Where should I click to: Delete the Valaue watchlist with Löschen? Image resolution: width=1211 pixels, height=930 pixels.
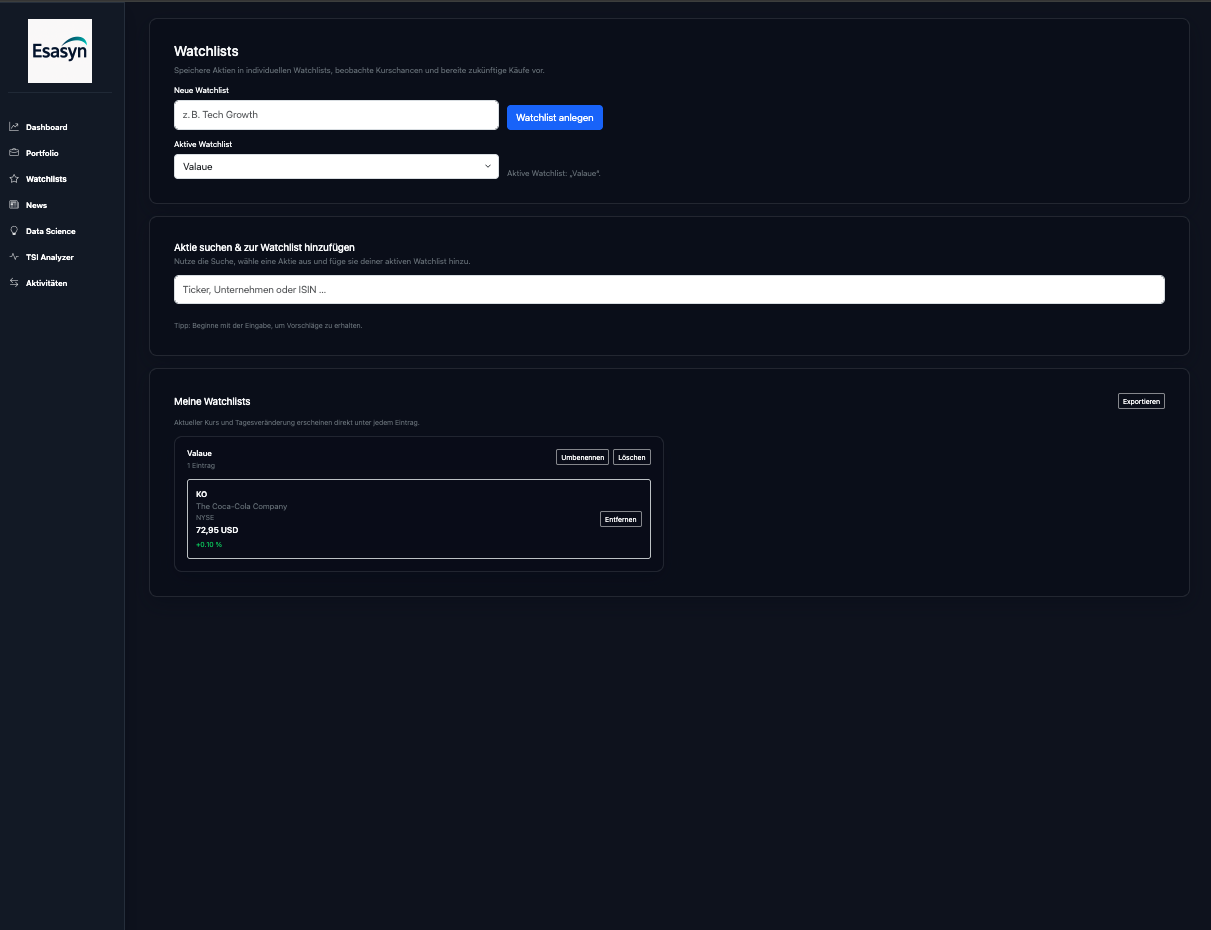click(x=631, y=457)
